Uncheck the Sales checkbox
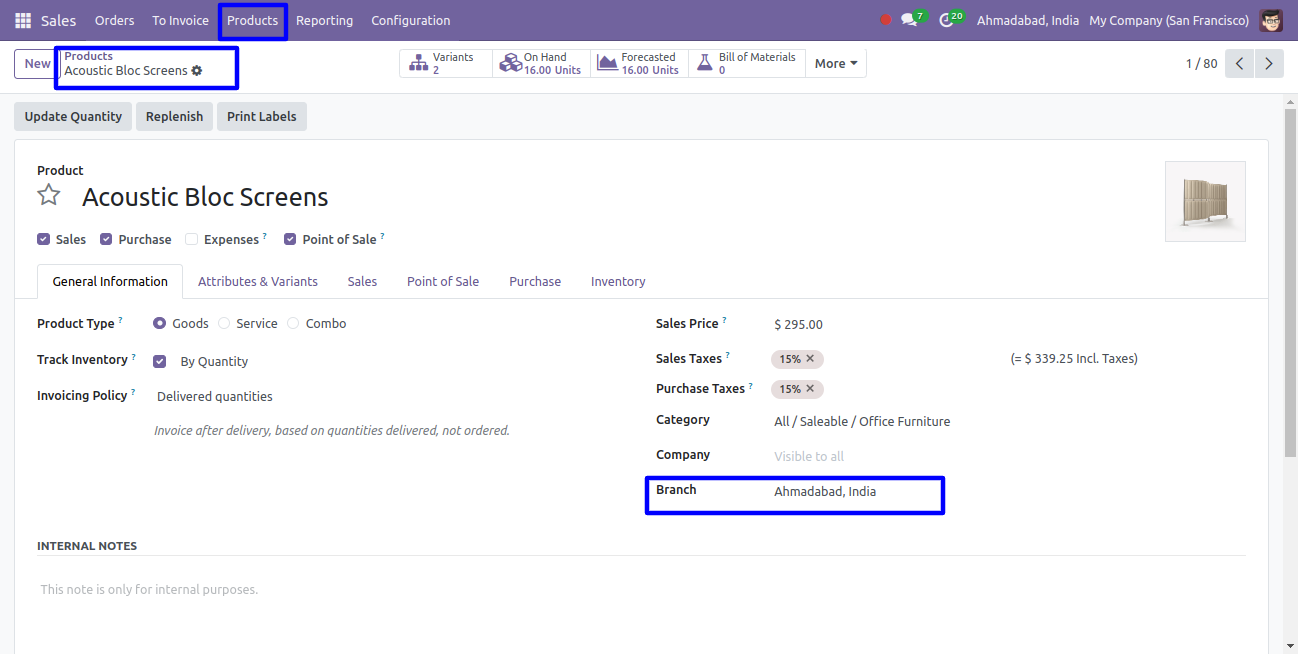 44,240
